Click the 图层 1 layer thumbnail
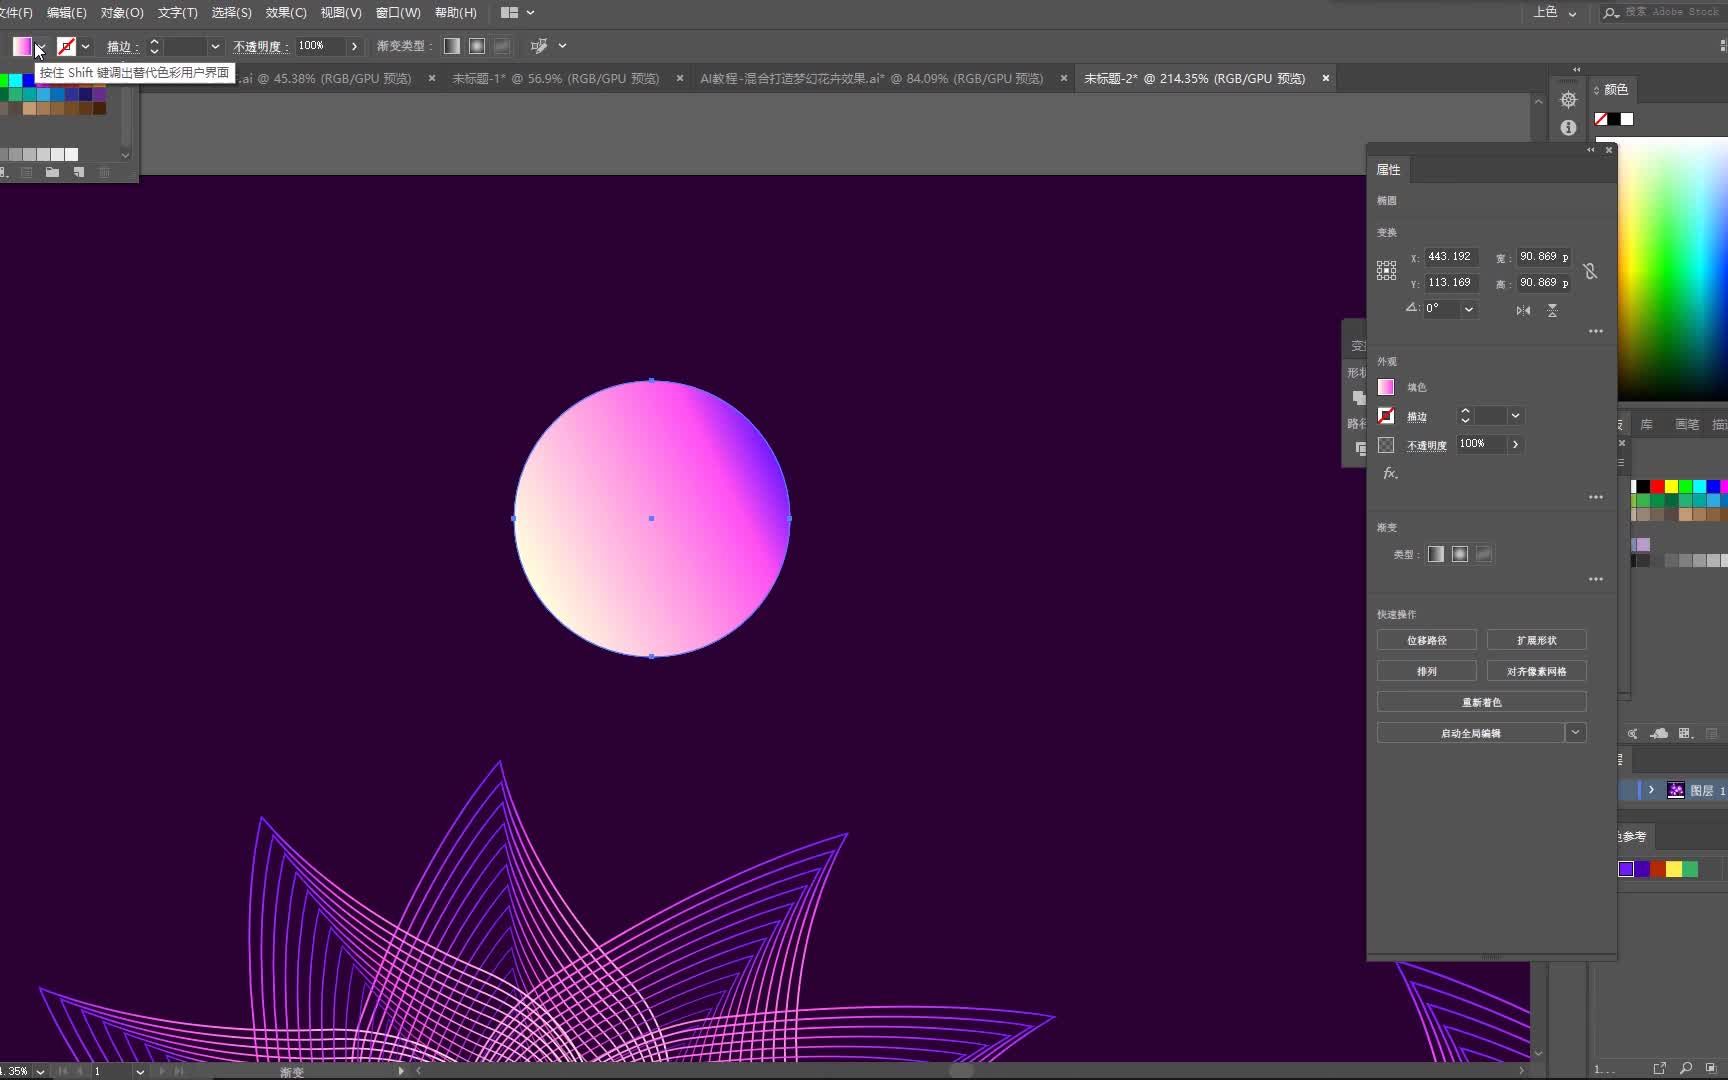This screenshot has height=1080, width=1728. [x=1676, y=790]
